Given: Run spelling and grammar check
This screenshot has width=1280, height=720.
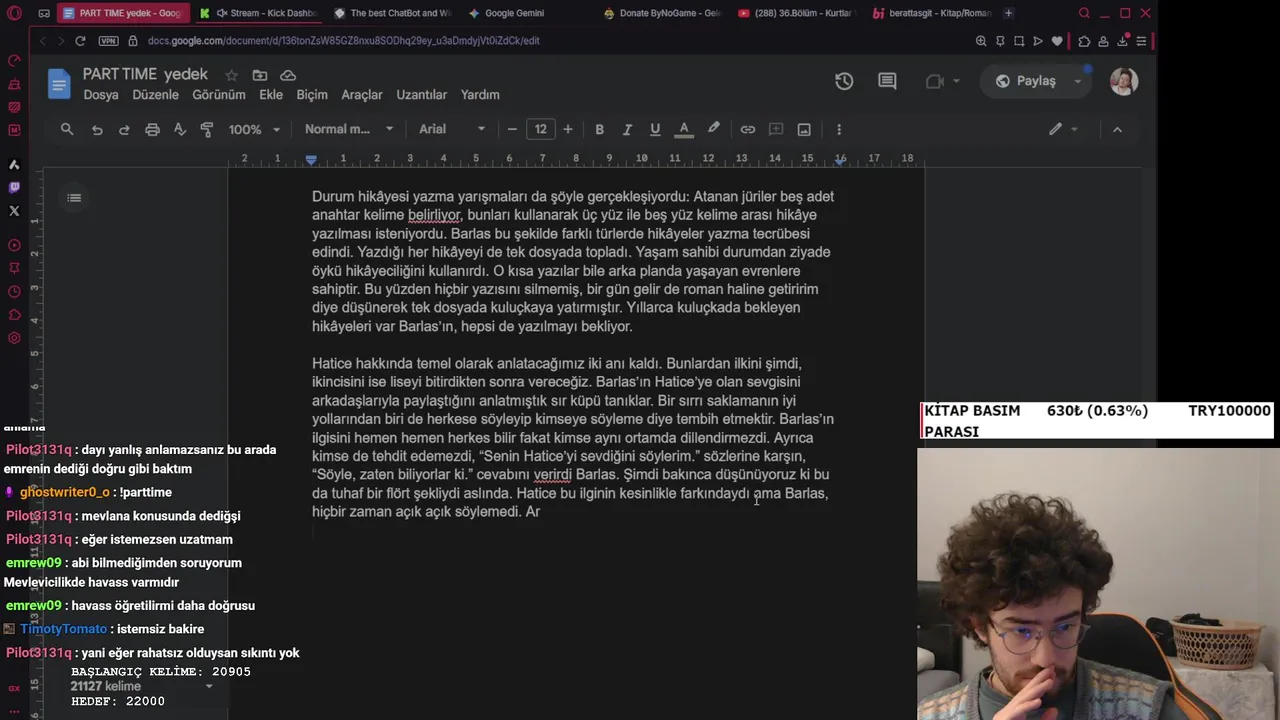Looking at the screenshot, I should pos(180,129).
